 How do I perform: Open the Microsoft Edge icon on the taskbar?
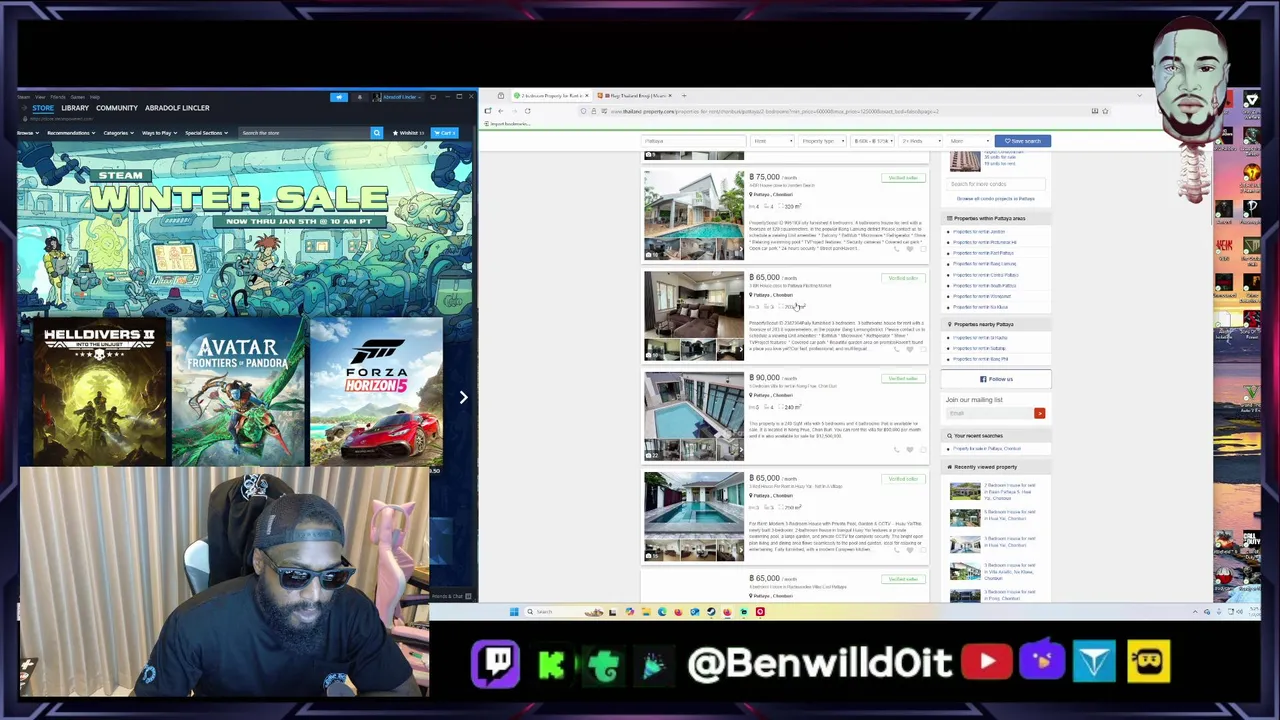pos(662,611)
